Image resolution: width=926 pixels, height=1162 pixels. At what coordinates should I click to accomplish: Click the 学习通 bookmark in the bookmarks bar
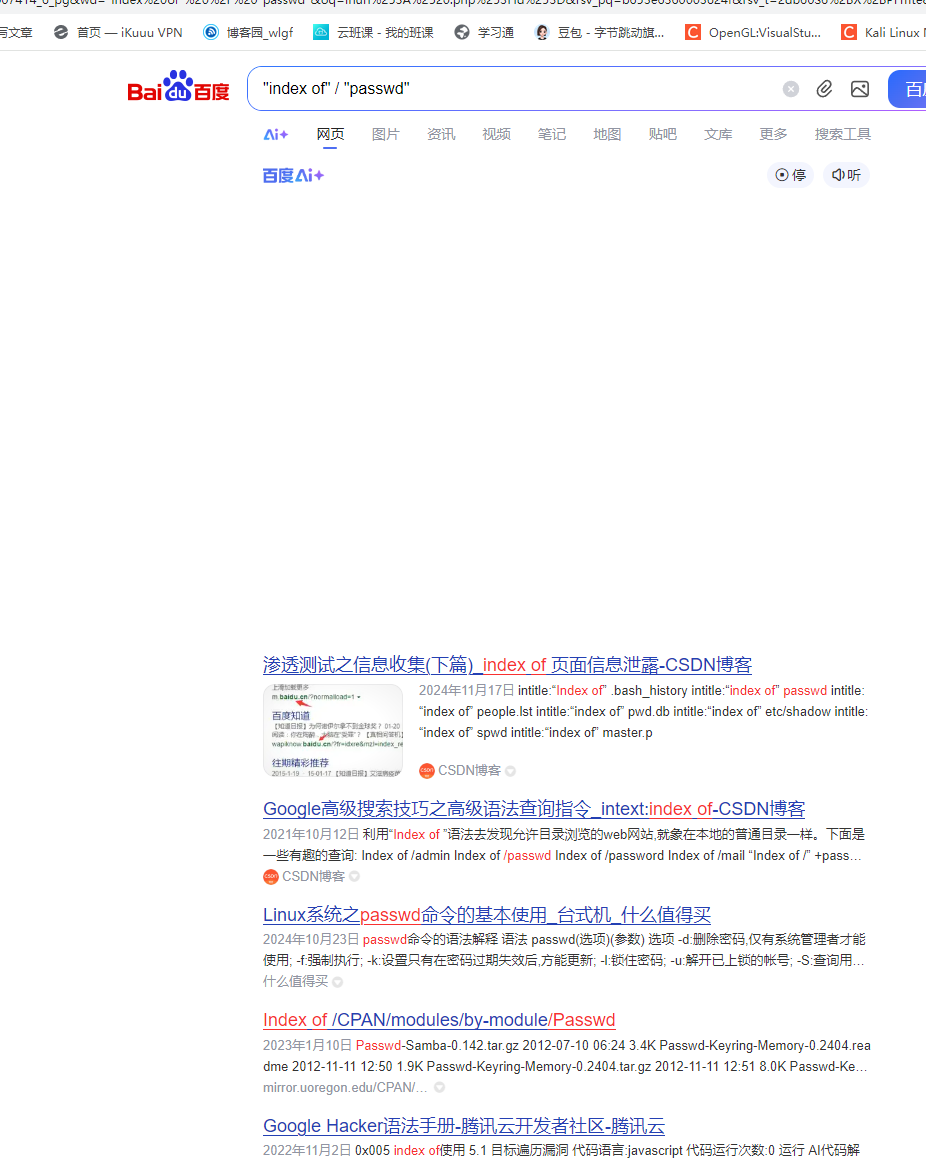[x=483, y=32]
